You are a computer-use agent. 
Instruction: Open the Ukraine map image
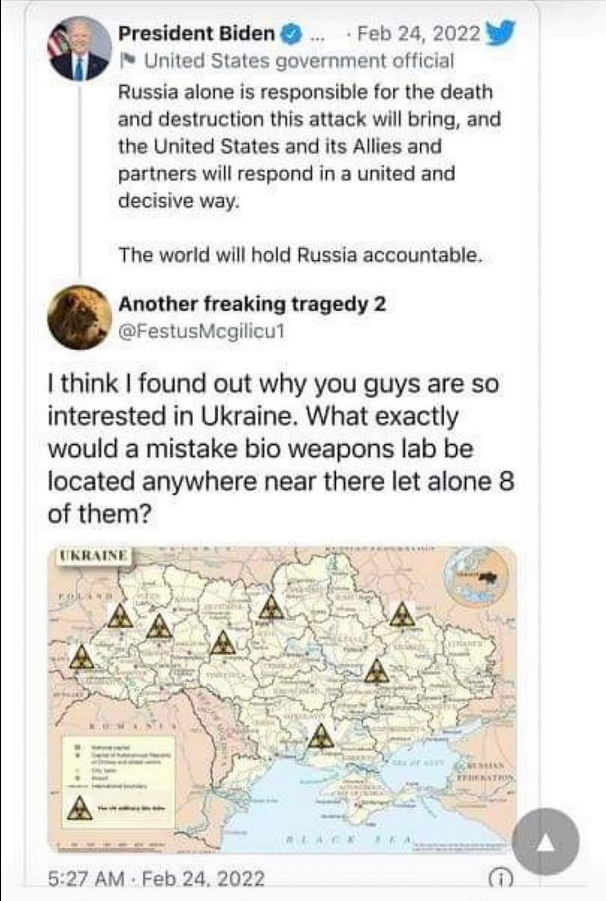pos(283,700)
